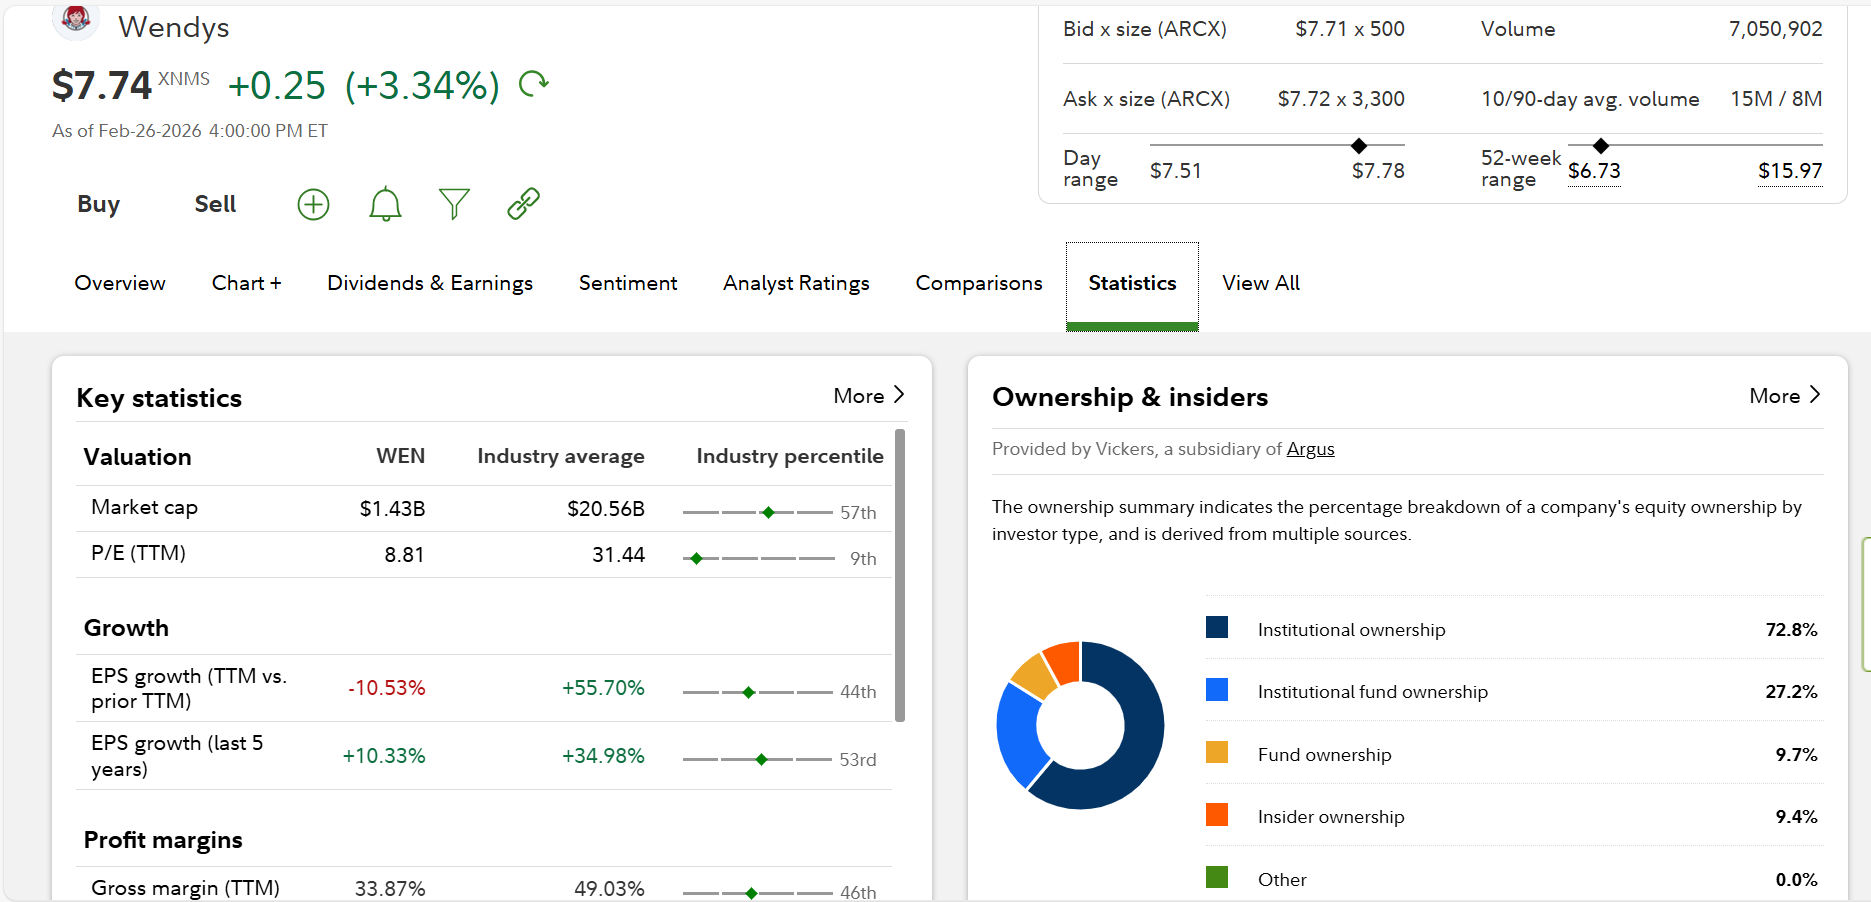Click the chain link icon
The height and width of the screenshot is (902, 1871).
pyautogui.click(x=524, y=204)
